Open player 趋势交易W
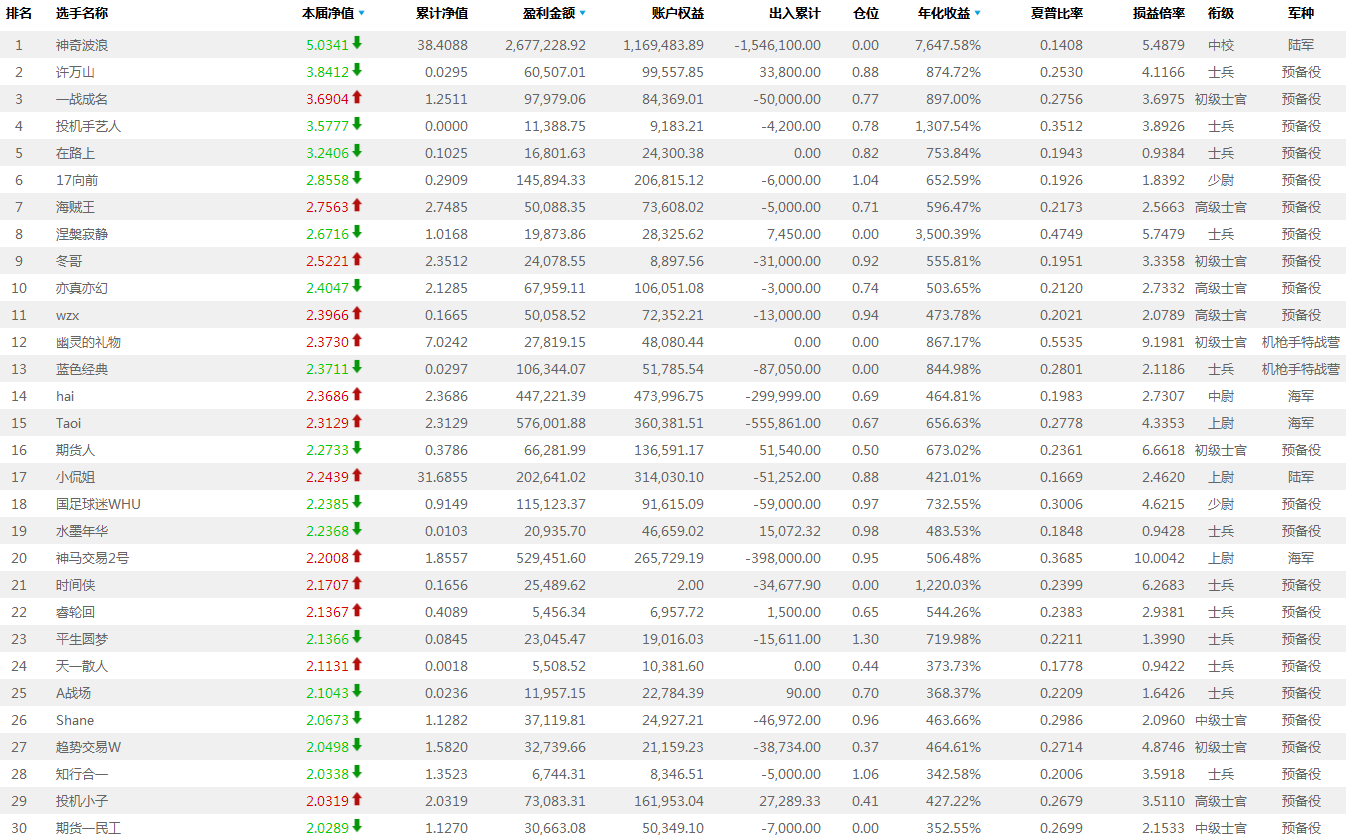1346x838 pixels. 88,747
